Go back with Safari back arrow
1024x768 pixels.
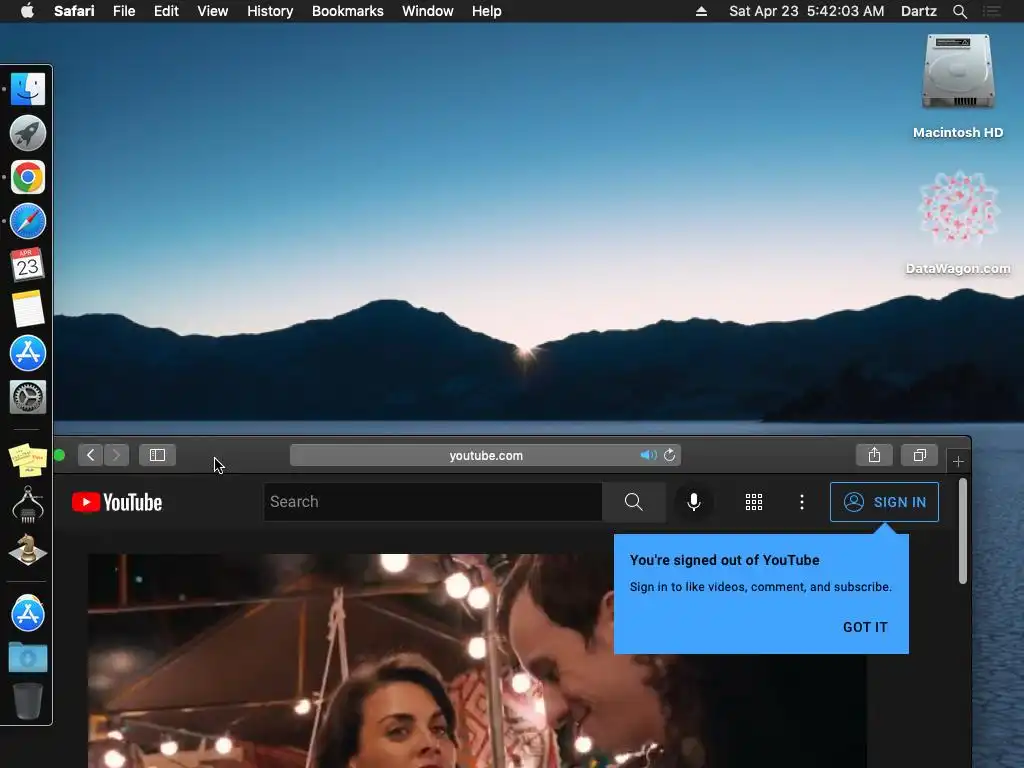[91, 455]
